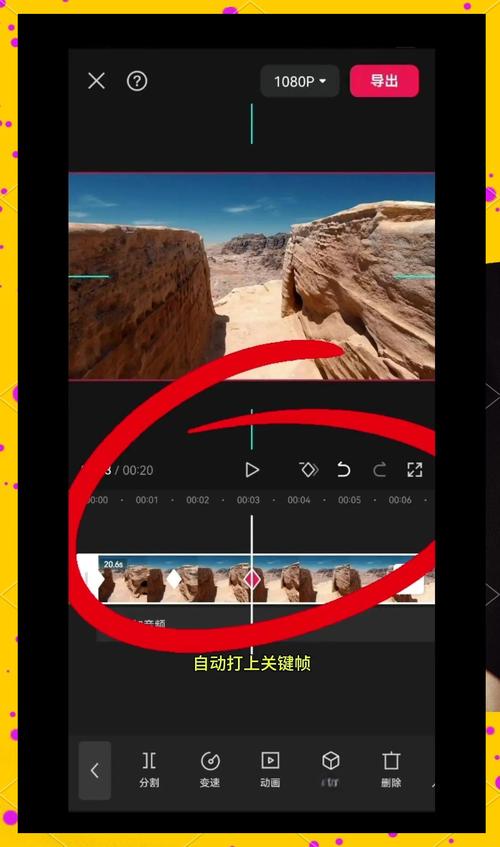Select the 分割 split tool
Image resolution: width=500 pixels, height=847 pixels.
pyautogui.click(x=149, y=769)
